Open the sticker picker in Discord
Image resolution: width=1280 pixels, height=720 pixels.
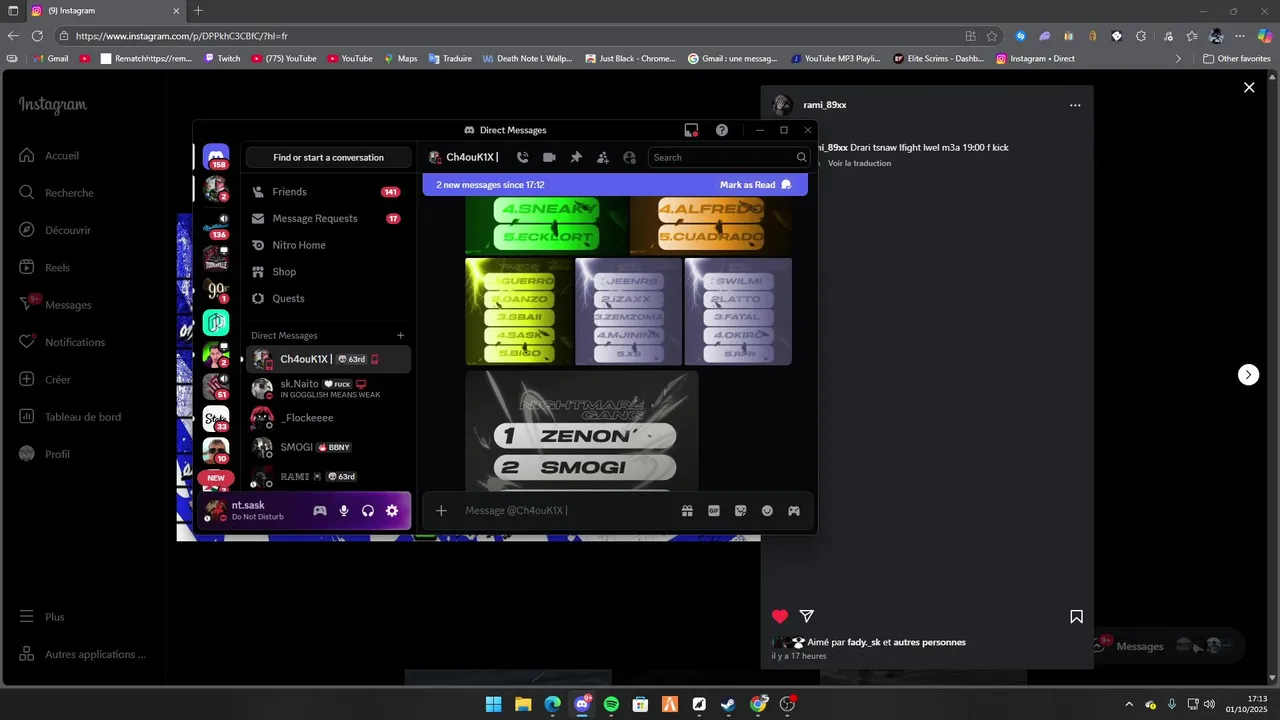pos(740,510)
